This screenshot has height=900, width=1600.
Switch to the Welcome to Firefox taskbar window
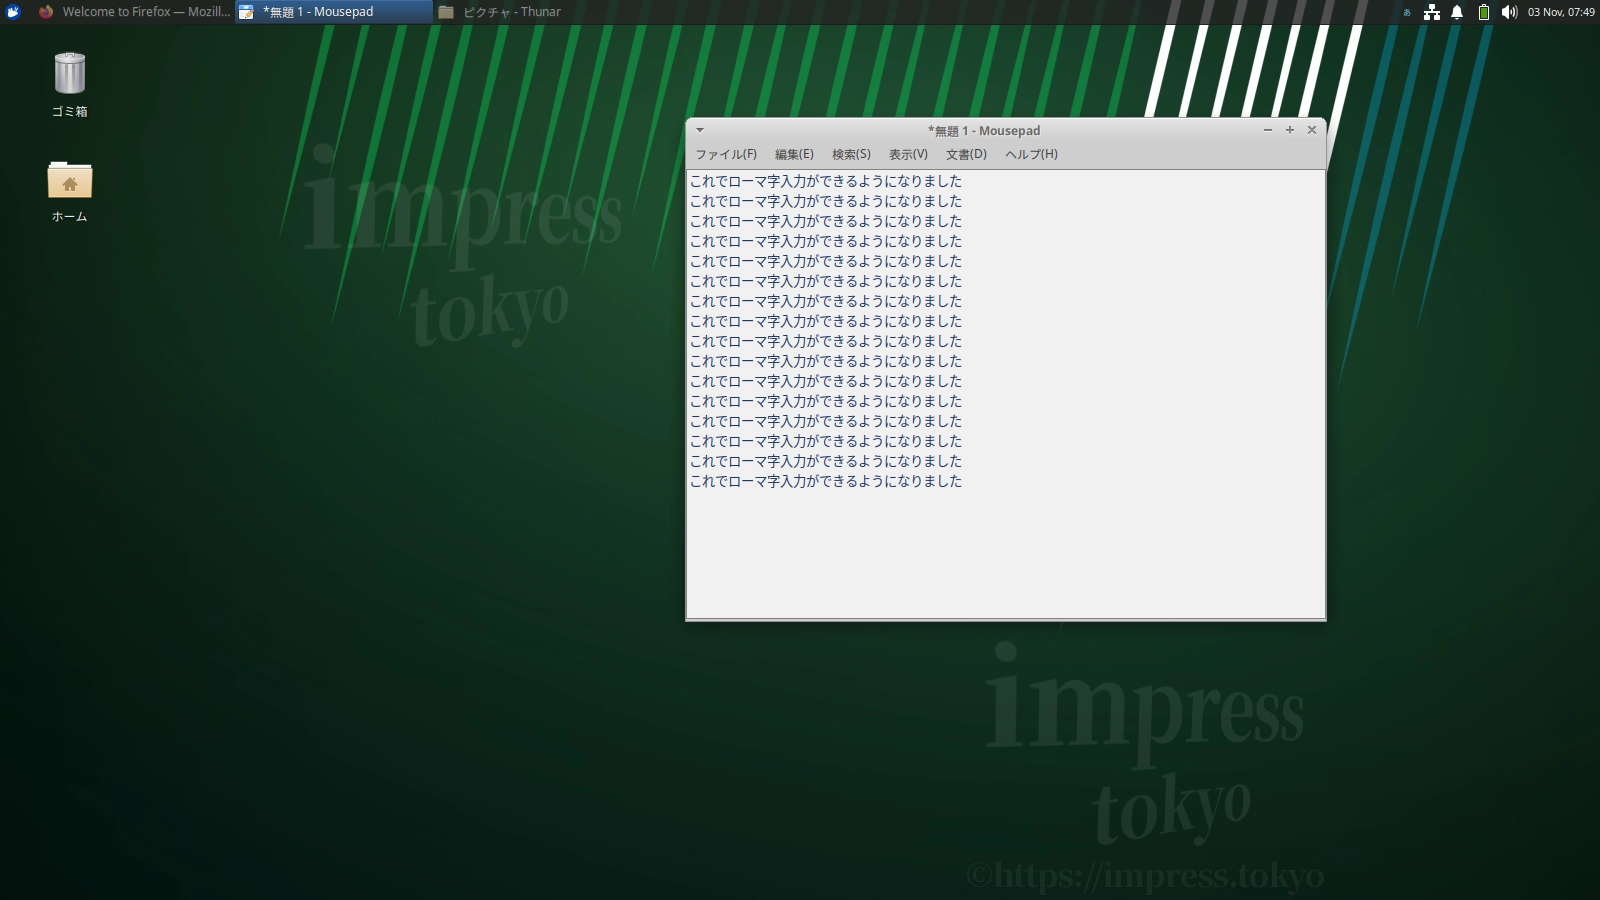coord(134,12)
